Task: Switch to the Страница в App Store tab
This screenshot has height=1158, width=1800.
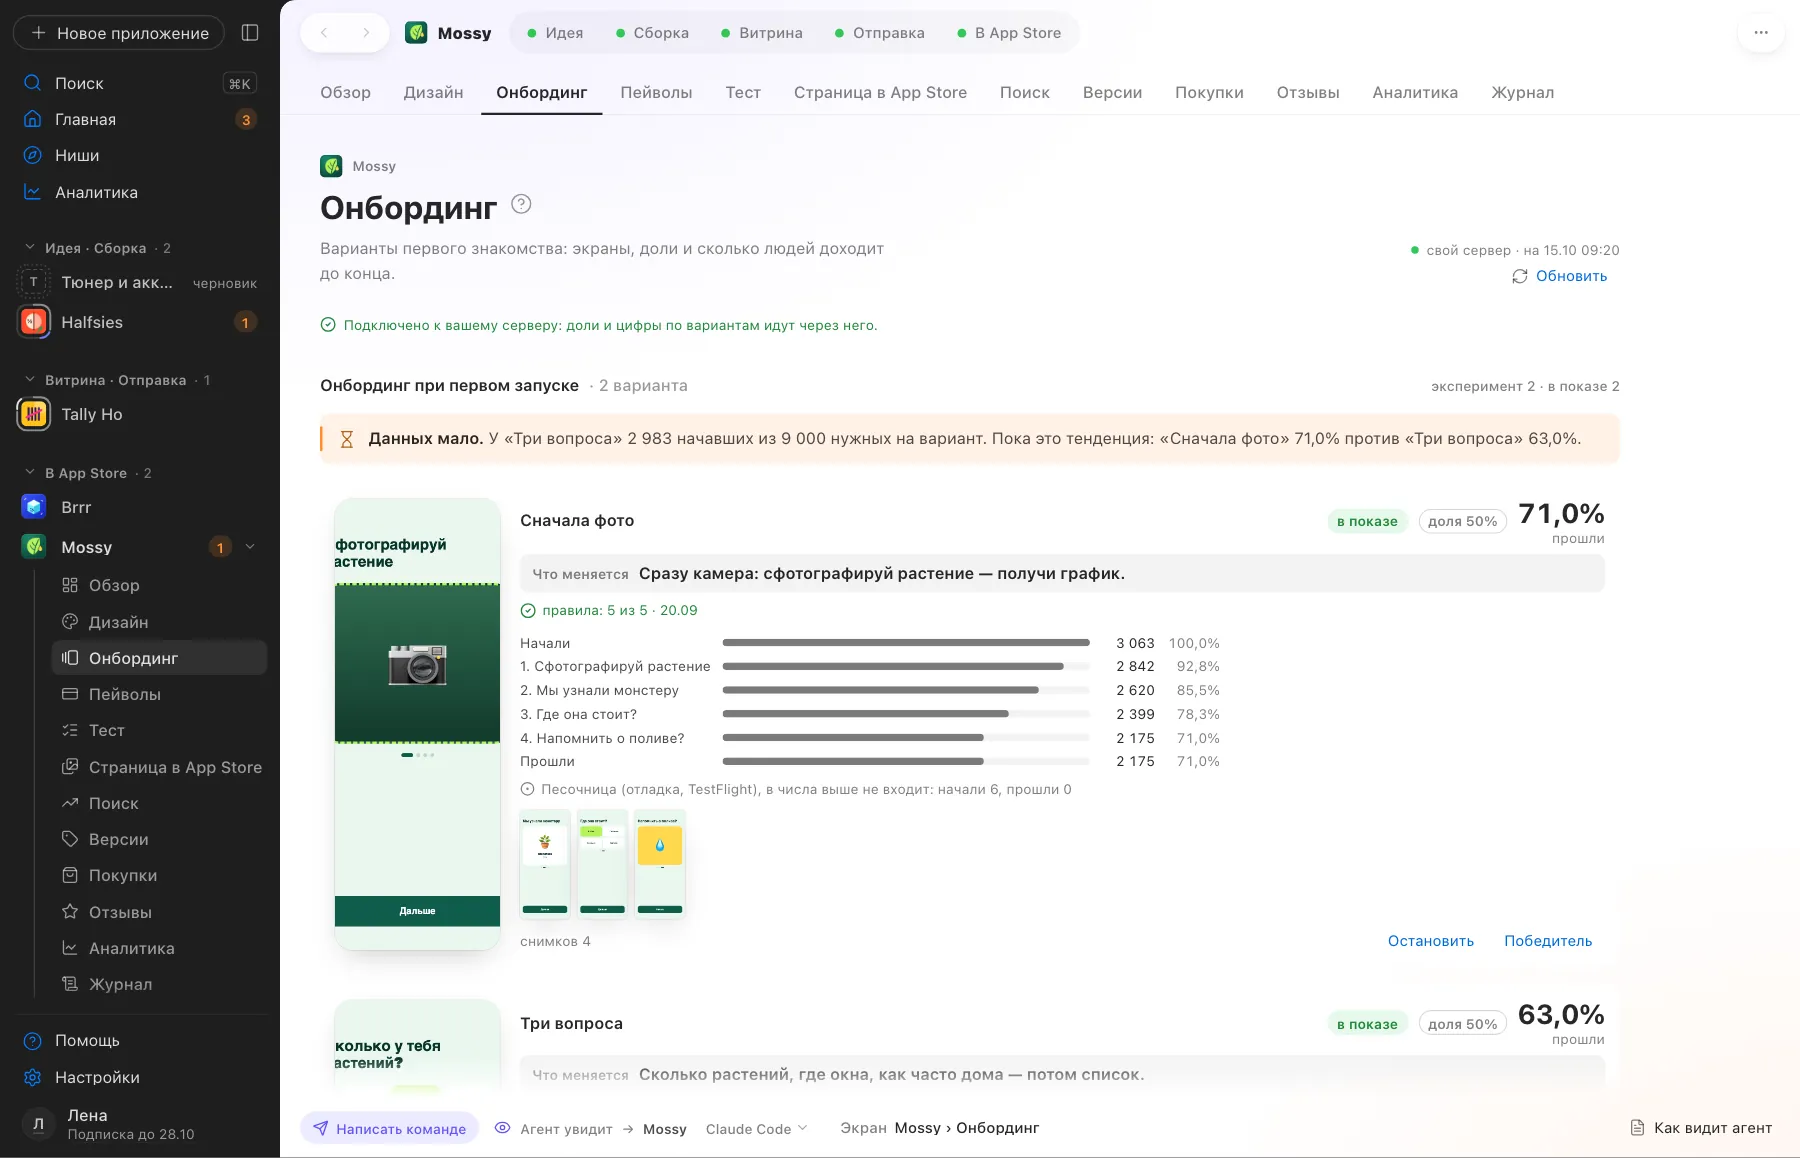Action: click(880, 92)
